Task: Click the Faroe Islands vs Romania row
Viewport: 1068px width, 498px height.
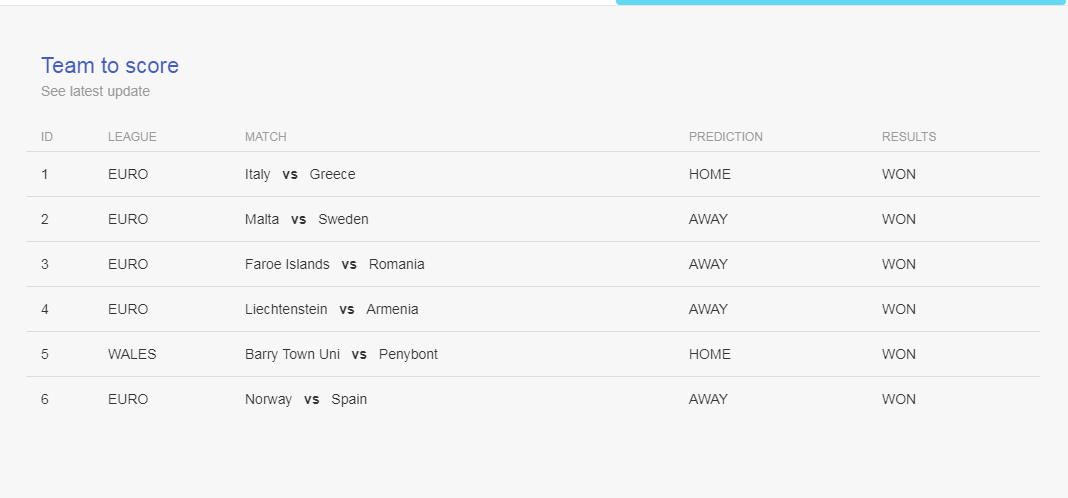Action: [x=533, y=264]
